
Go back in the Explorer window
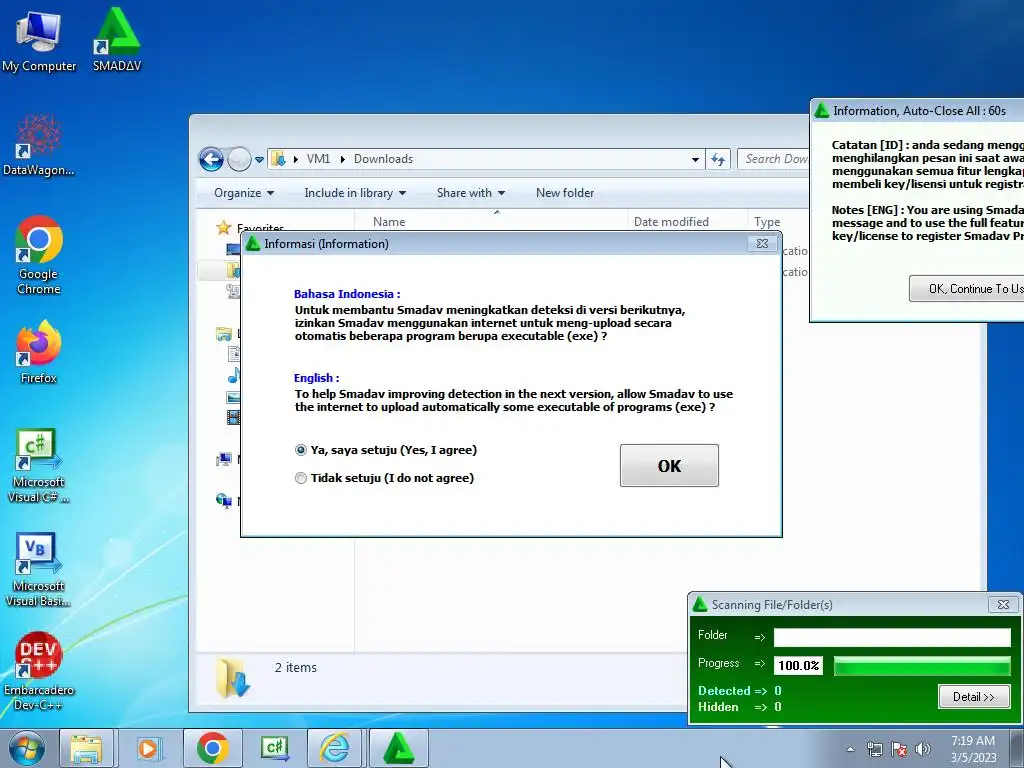(211, 159)
